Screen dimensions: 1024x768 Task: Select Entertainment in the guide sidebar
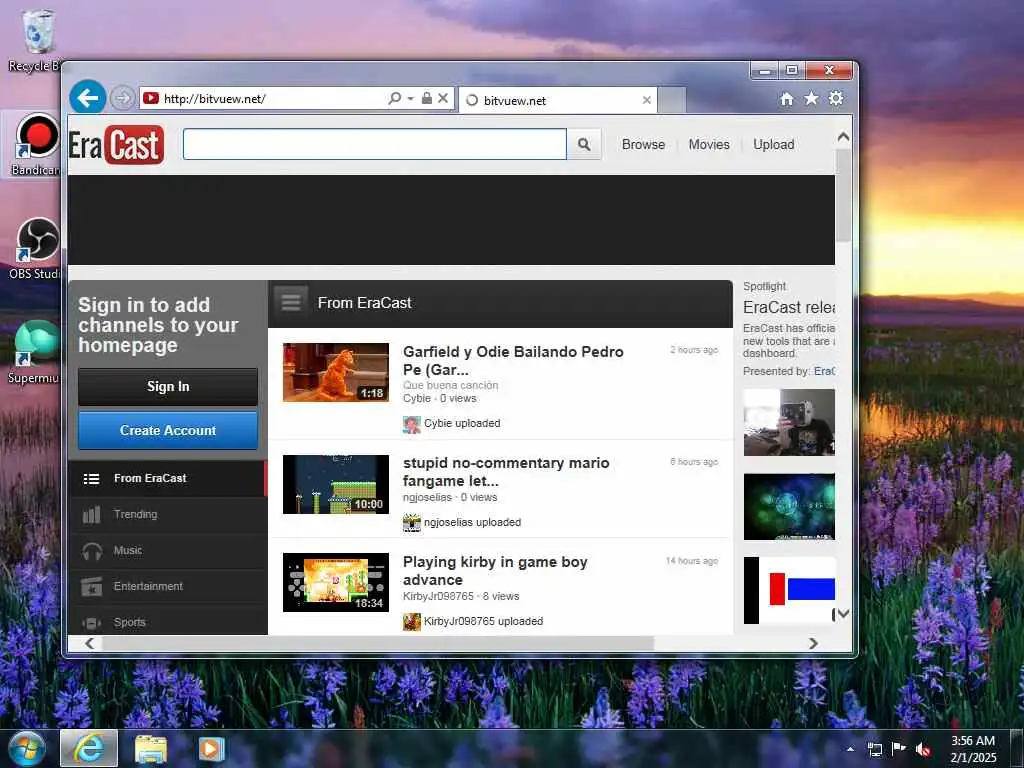pyautogui.click(x=167, y=586)
